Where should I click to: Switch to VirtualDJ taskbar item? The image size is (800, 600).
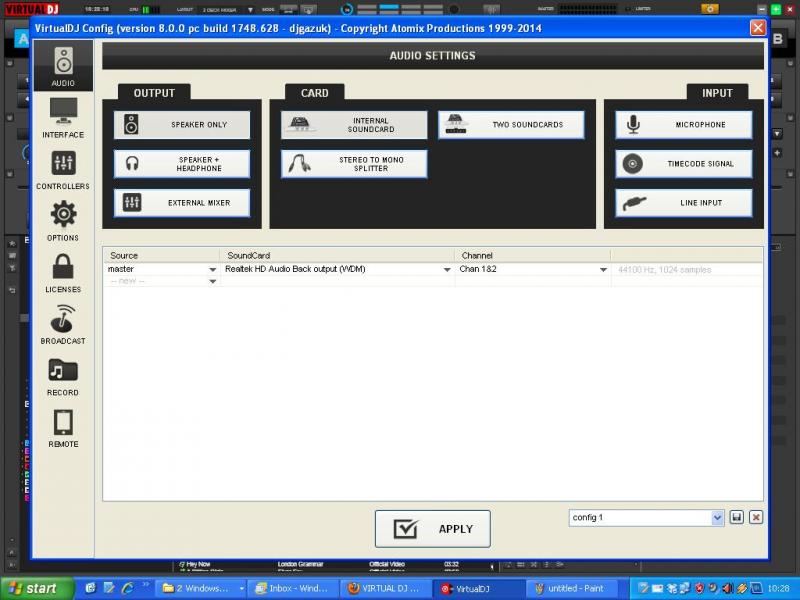click(478, 588)
